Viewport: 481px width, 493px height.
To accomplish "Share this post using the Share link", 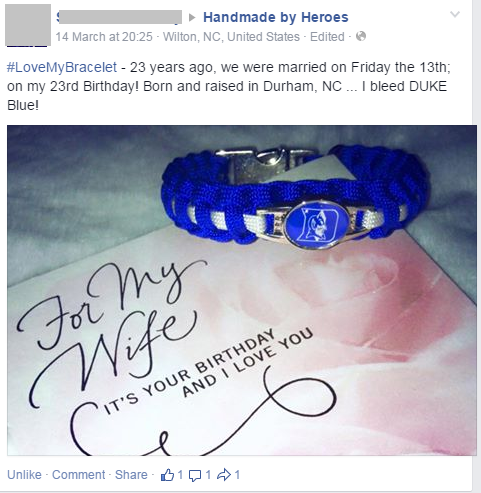I will pyautogui.click(x=131, y=475).
